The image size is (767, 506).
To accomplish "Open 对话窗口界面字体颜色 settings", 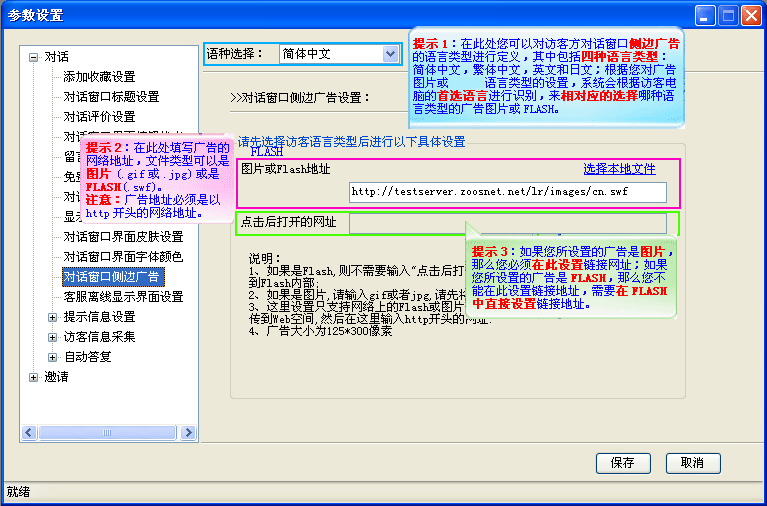I will [x=123, y=257].
